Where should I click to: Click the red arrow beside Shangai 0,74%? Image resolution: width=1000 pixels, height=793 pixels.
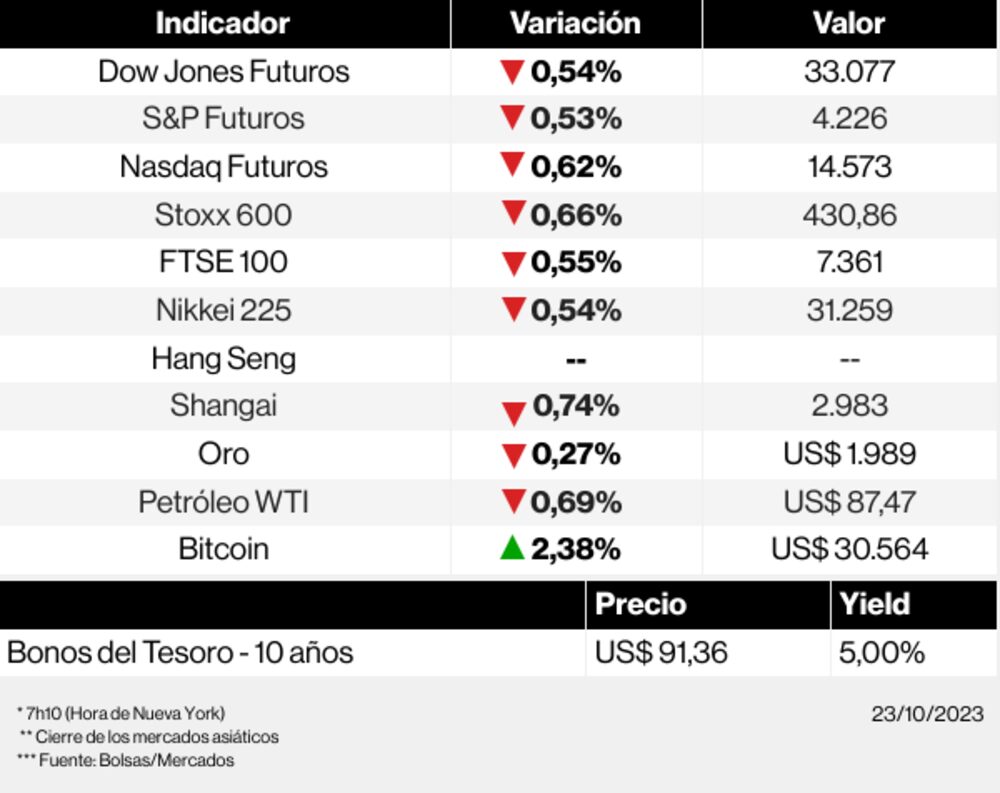click(514, 413)
